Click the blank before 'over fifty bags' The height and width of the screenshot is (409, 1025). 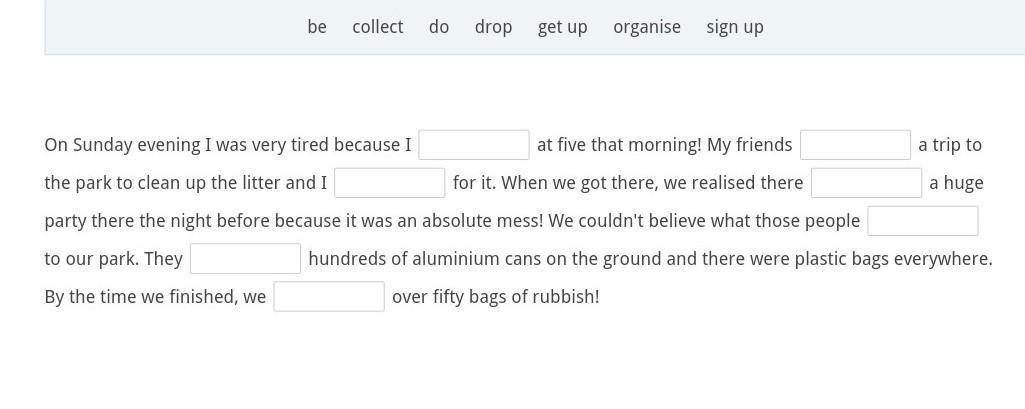329,297
